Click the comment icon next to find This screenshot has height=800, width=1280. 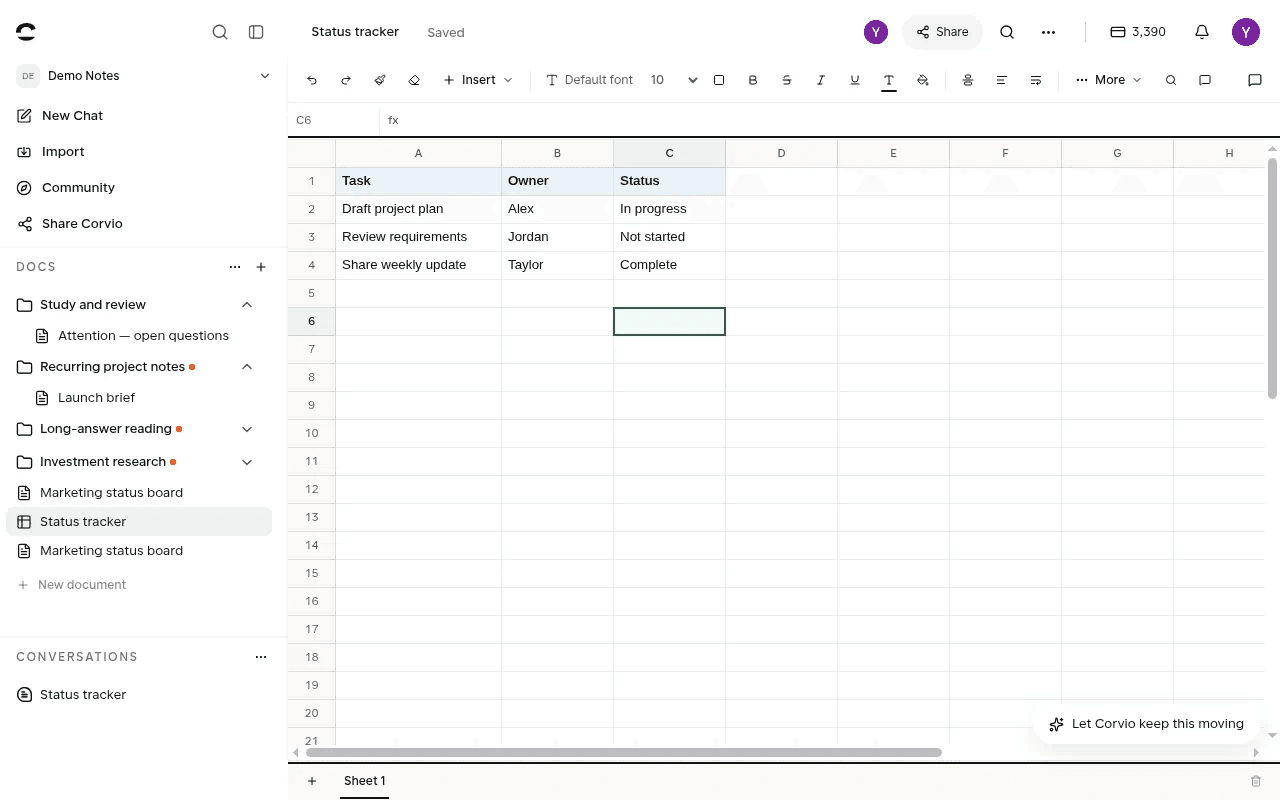tap(1205, 80)
